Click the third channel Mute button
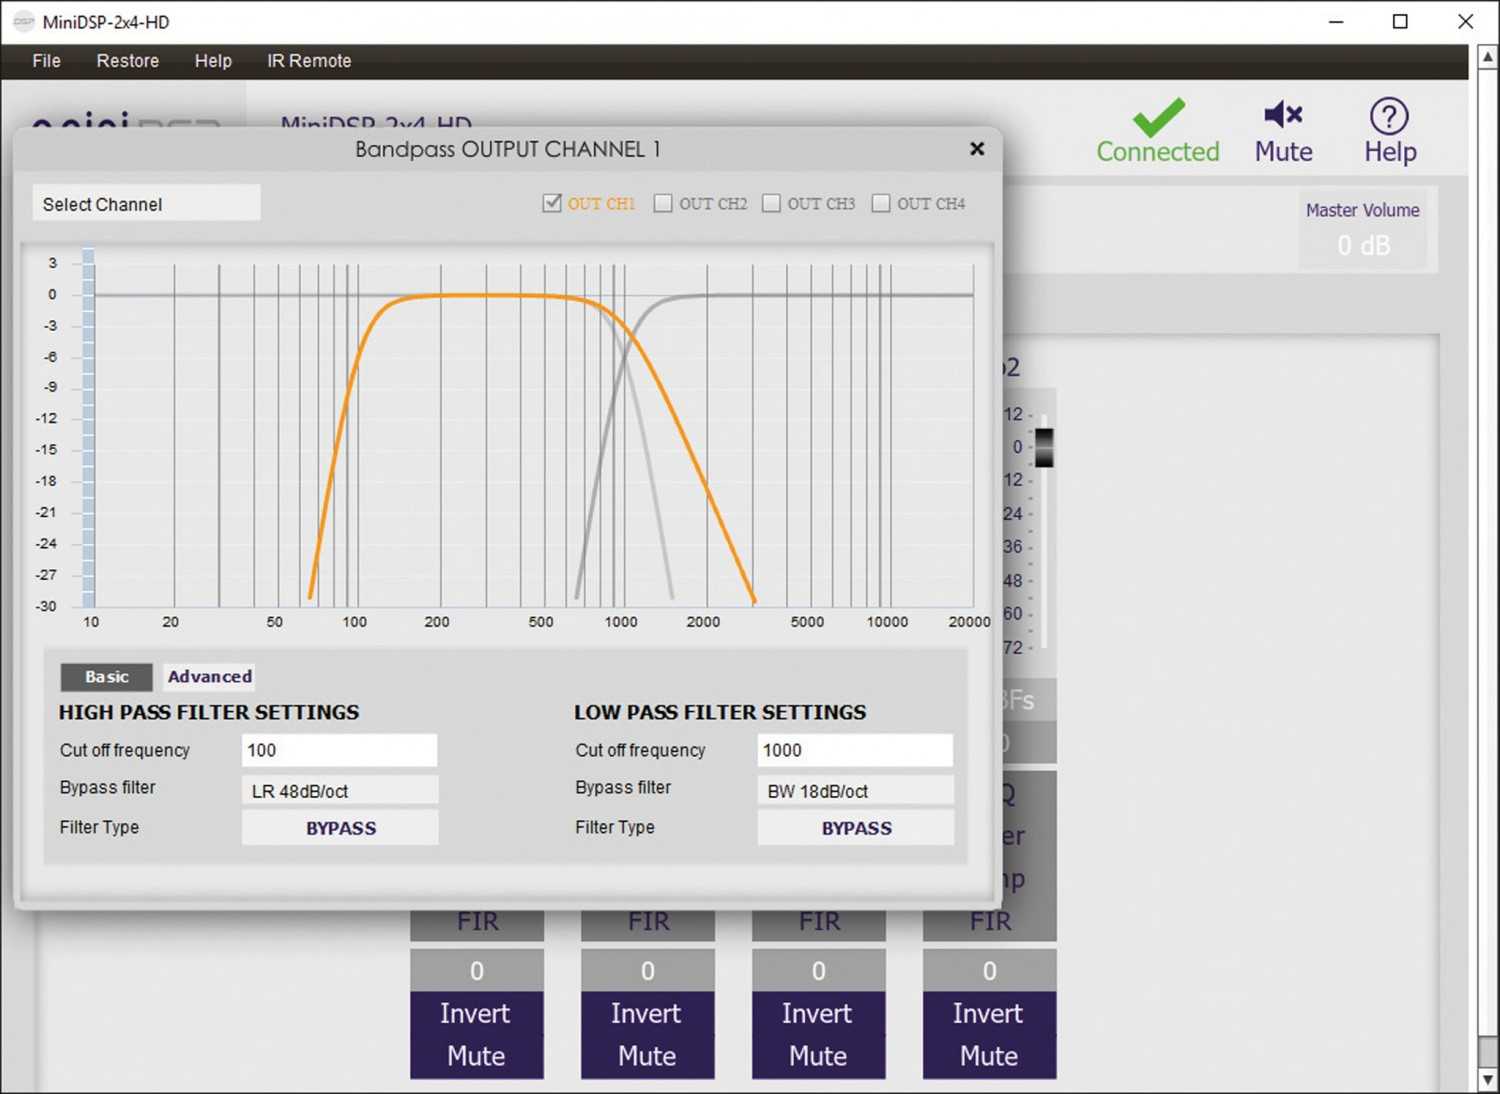 [x=818, y=1056]
